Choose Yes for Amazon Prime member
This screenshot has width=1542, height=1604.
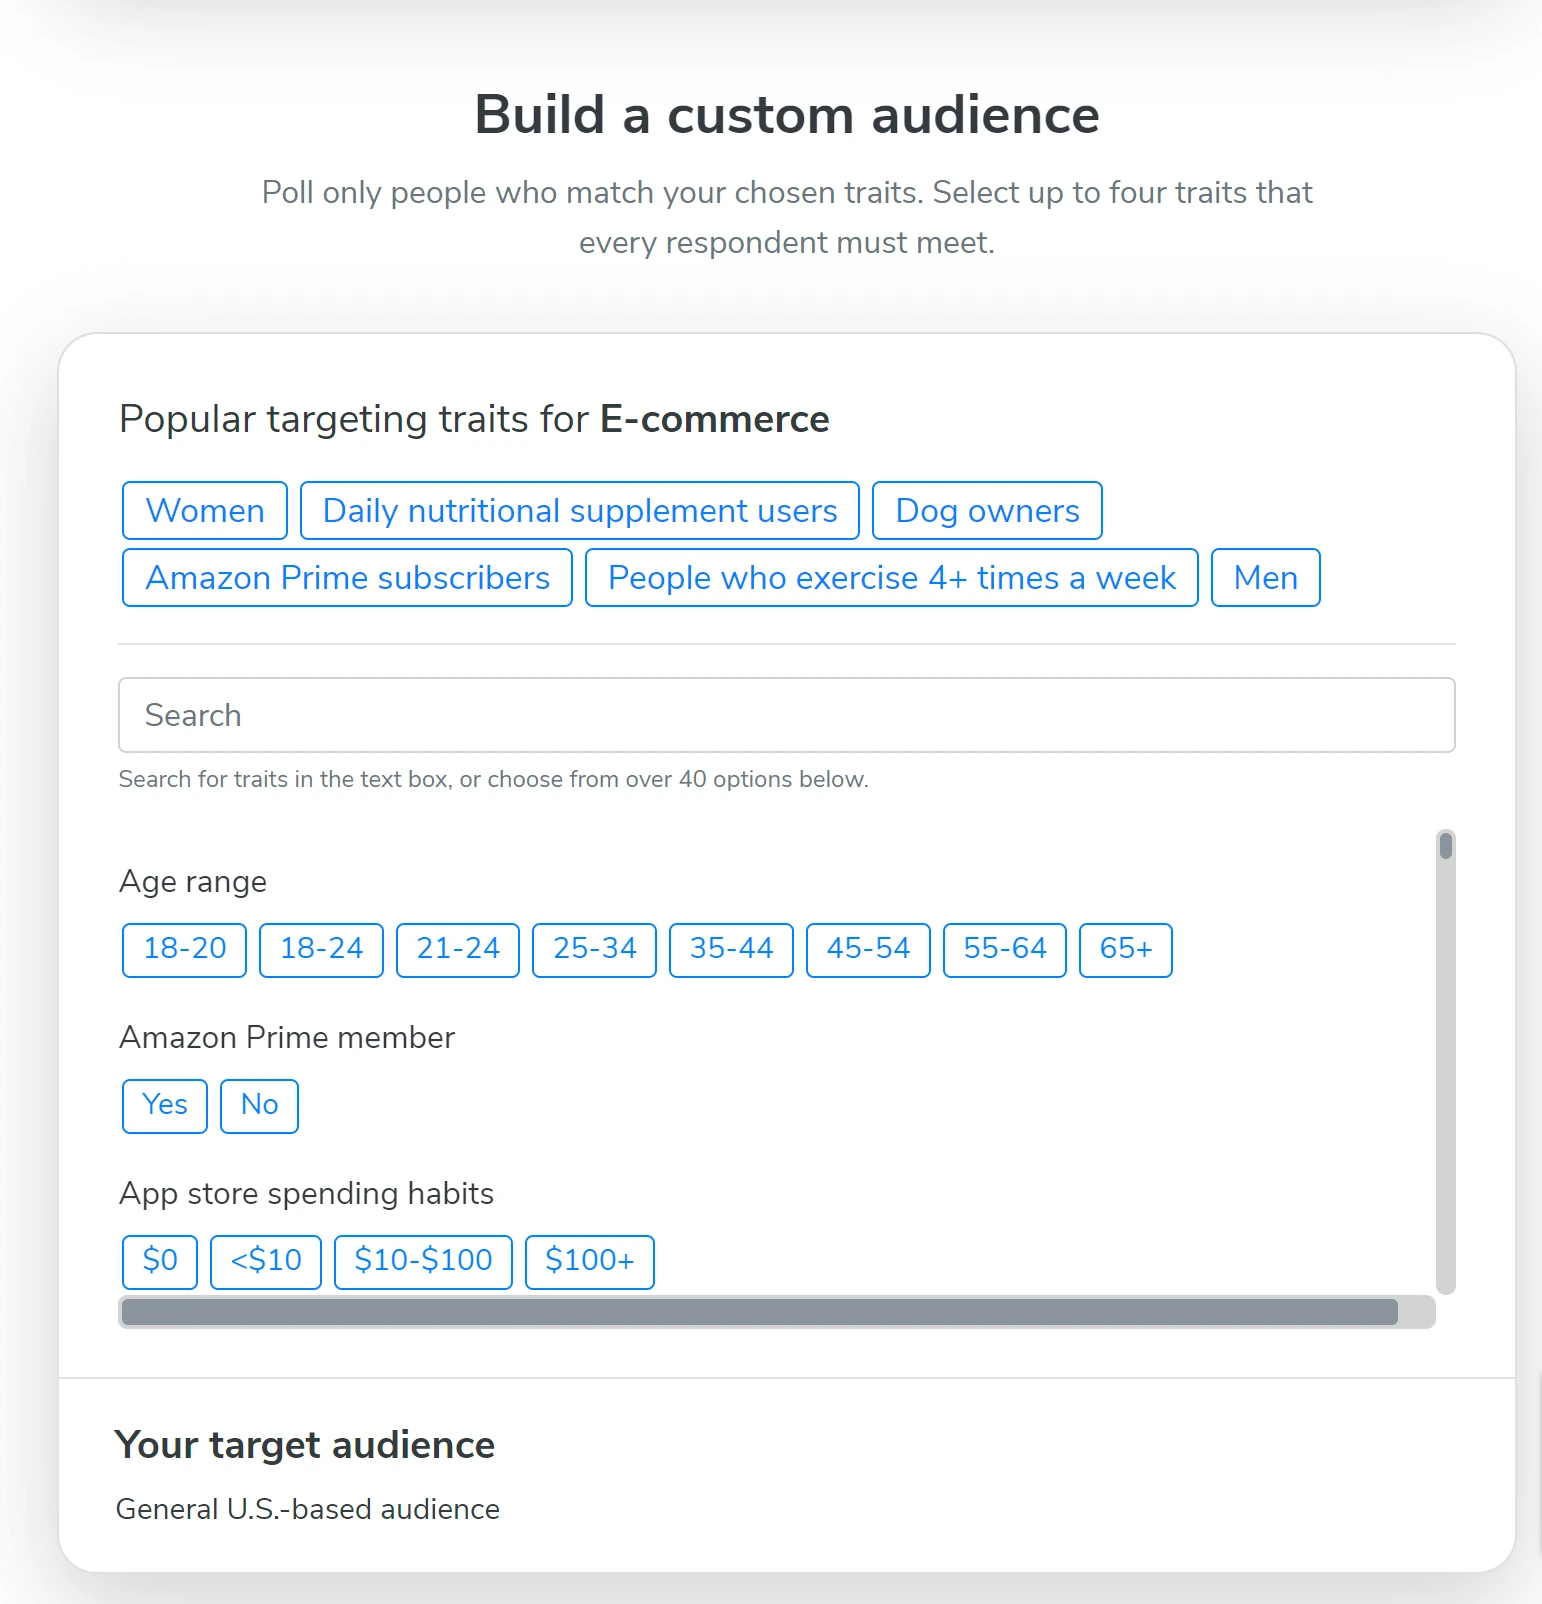click(165, 1105)
